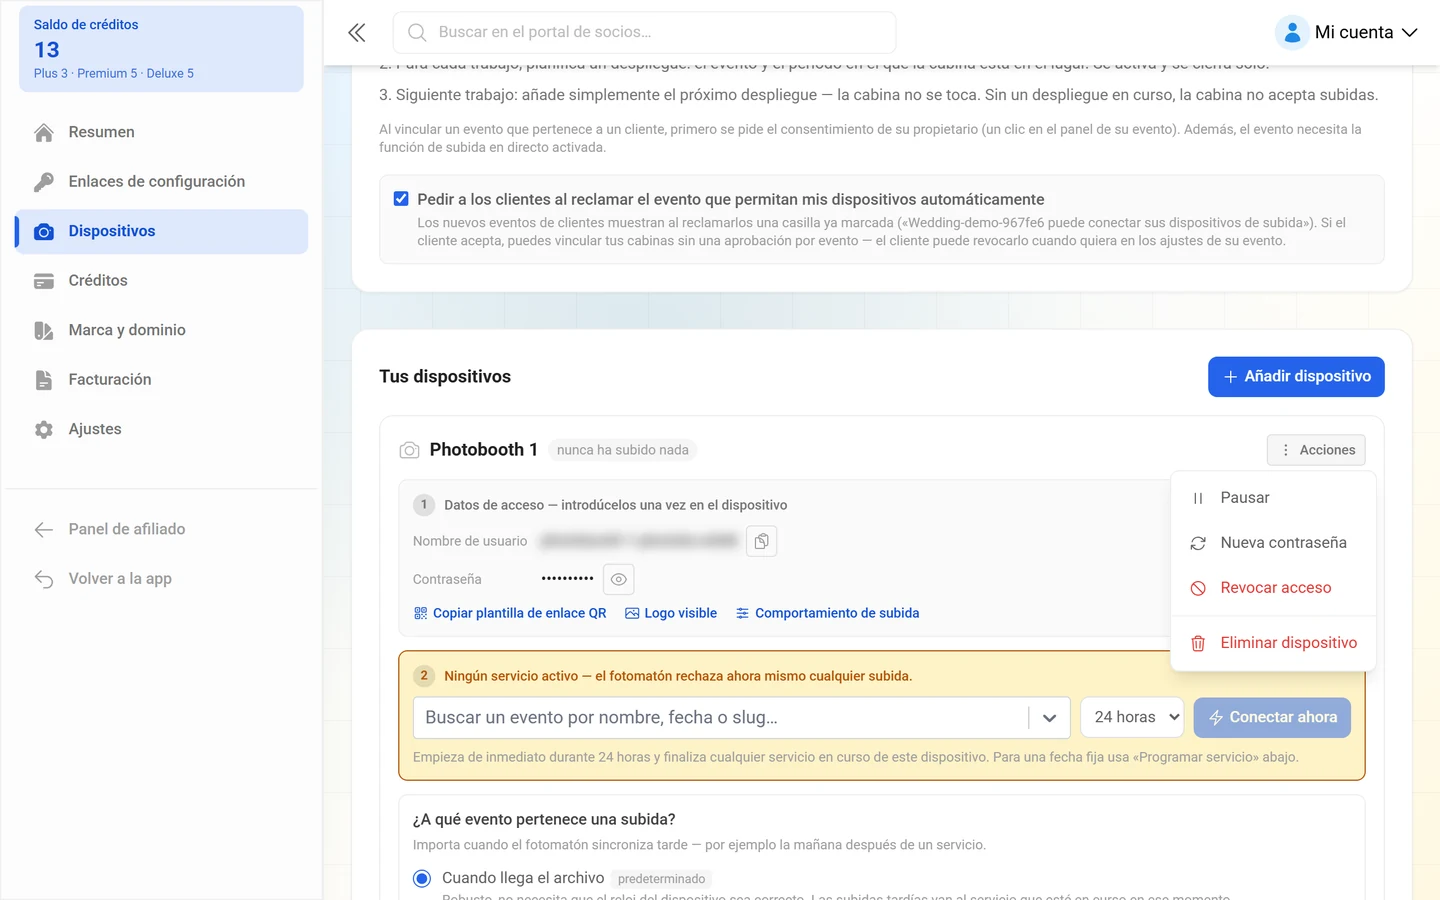Open Comportamiento de subida link

[x=827, y=613]
